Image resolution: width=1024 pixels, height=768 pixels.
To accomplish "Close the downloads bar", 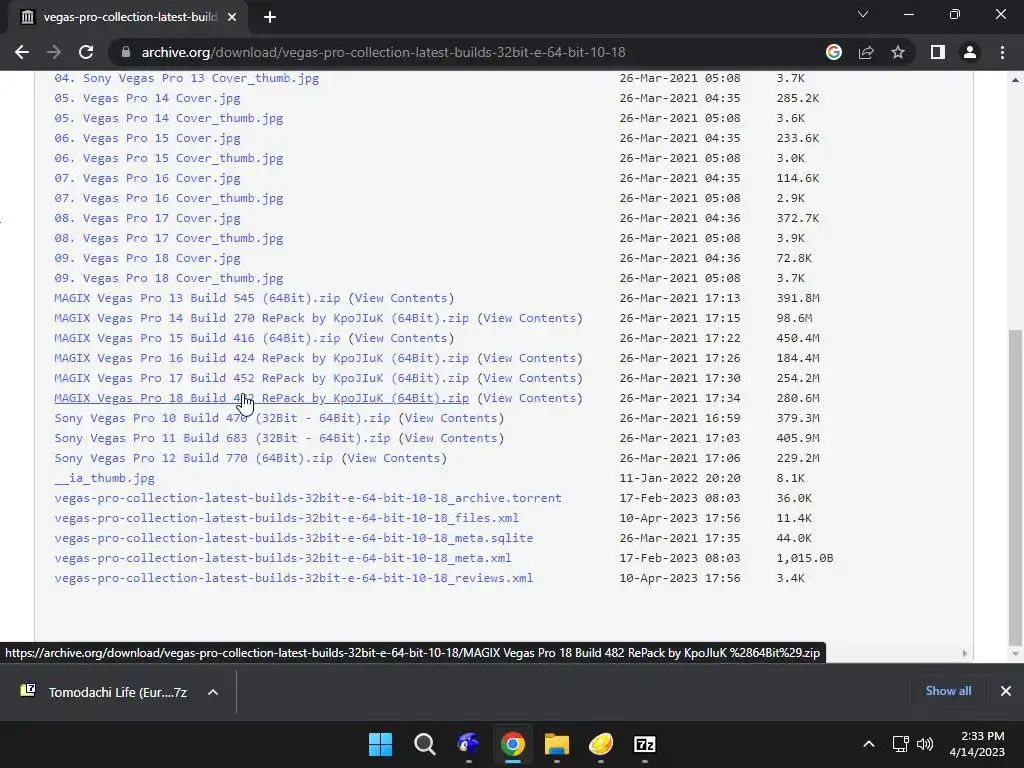I will click(1006, 691).
